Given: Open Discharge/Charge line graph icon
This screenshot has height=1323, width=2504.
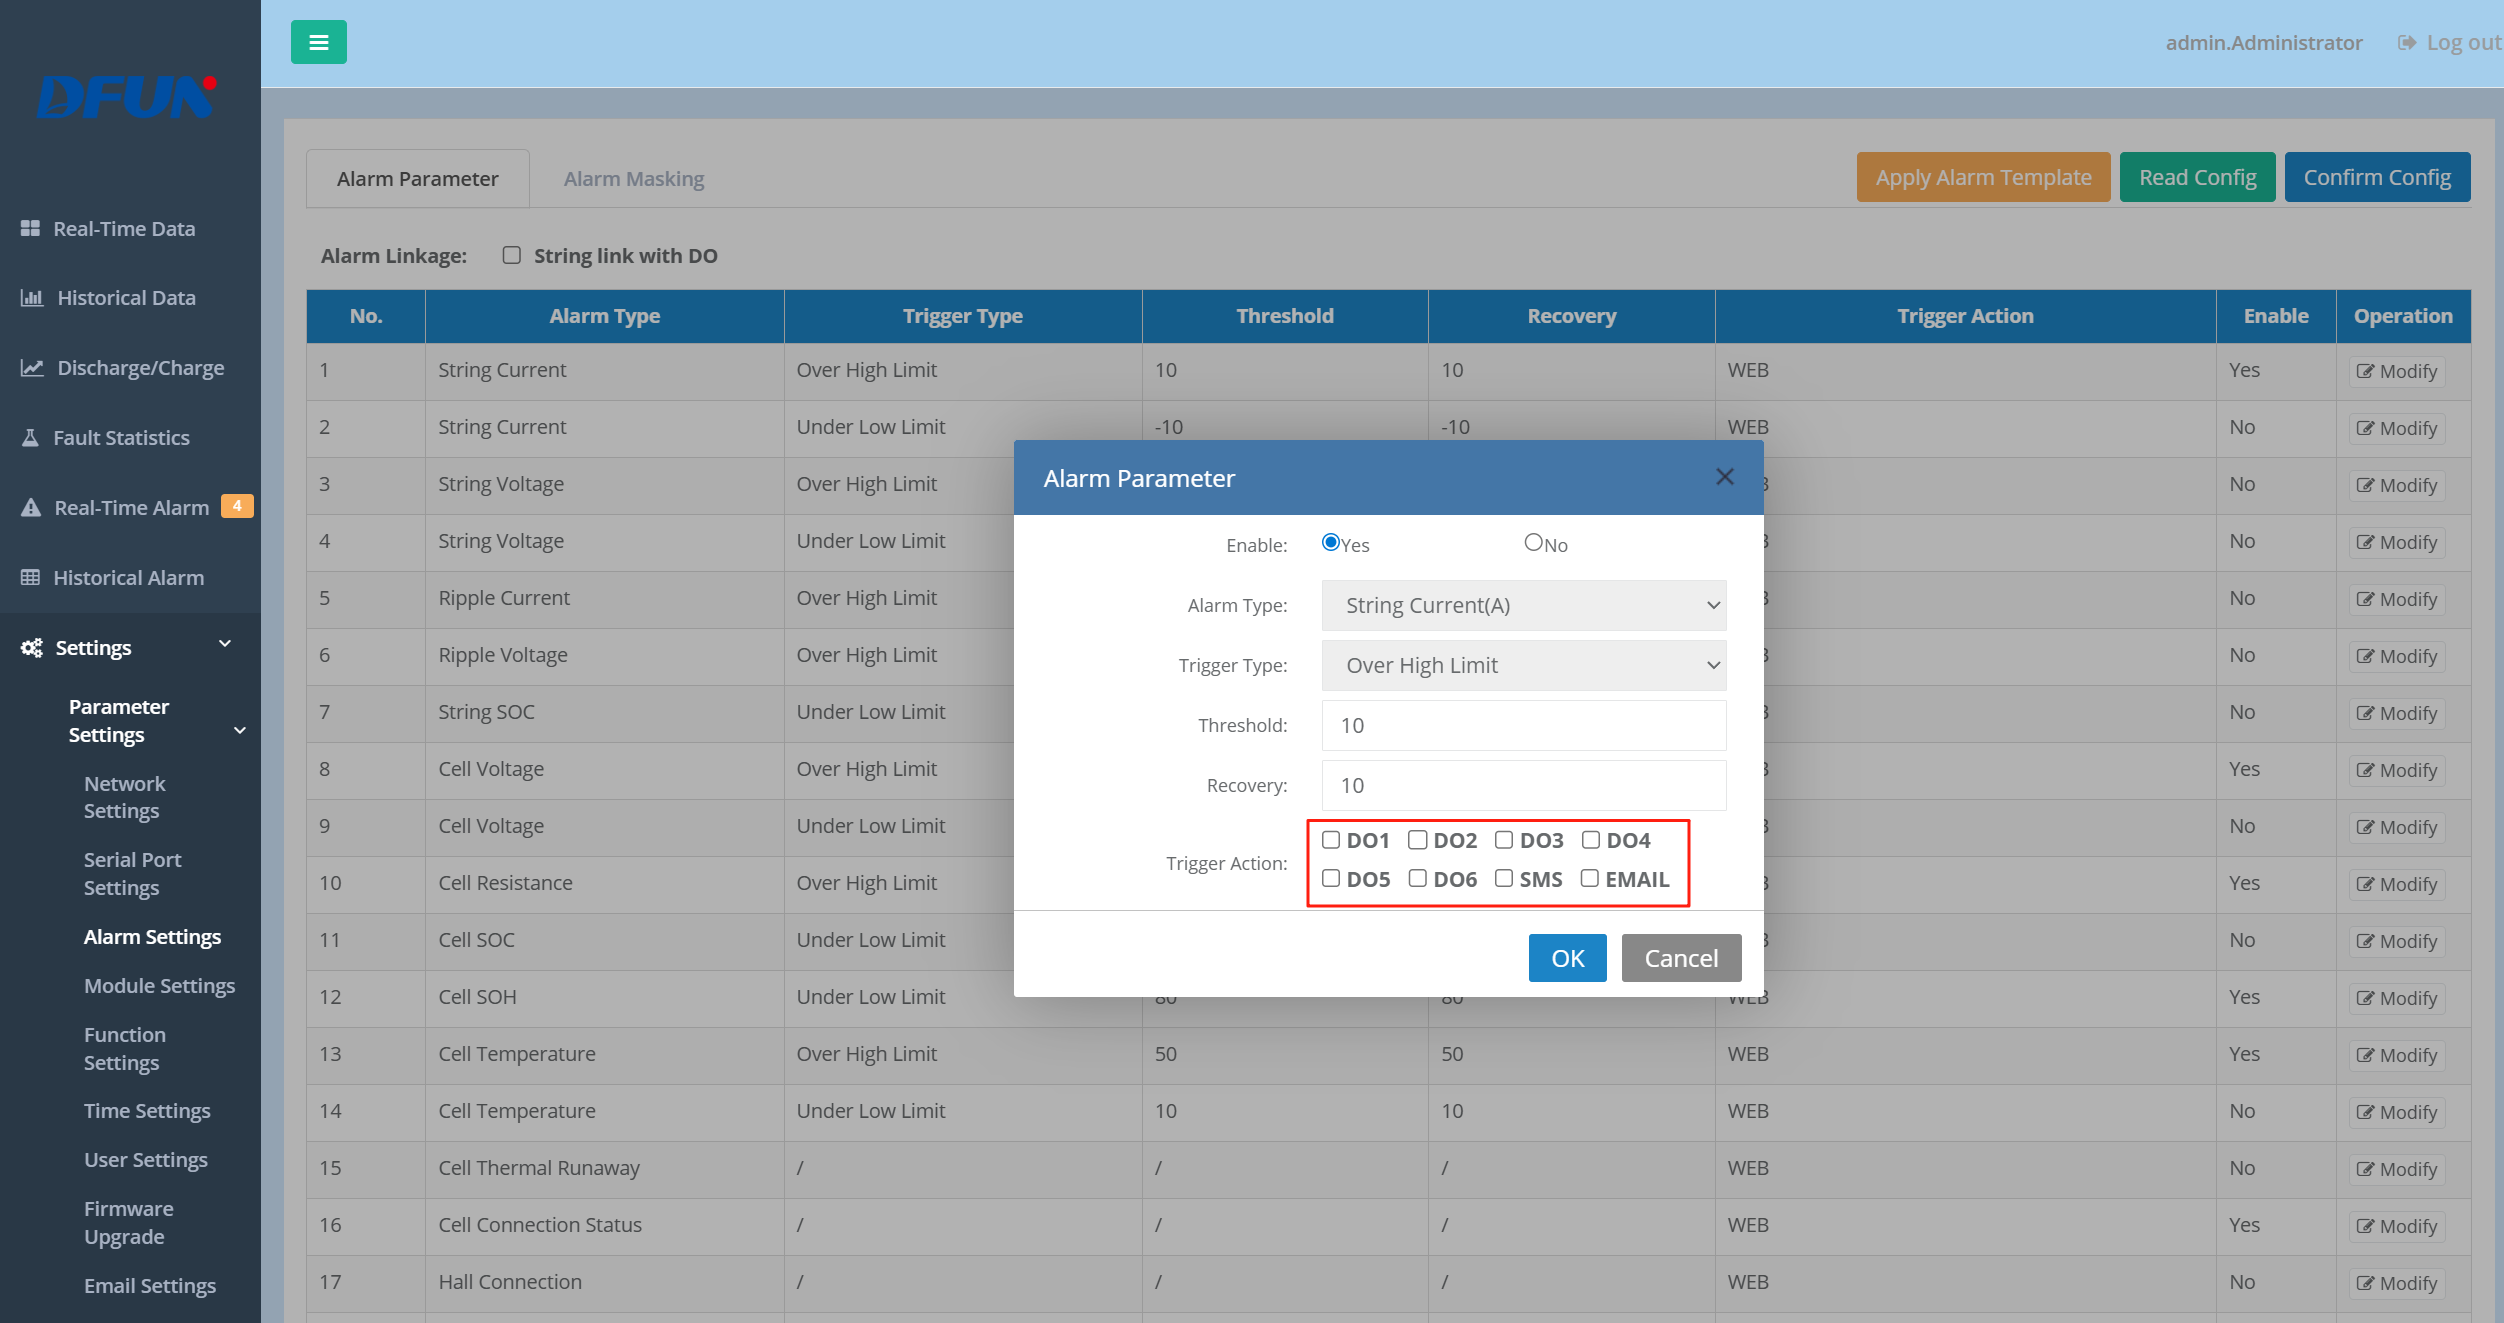Looking at the screenshot, I should click(x=32, y=368).
